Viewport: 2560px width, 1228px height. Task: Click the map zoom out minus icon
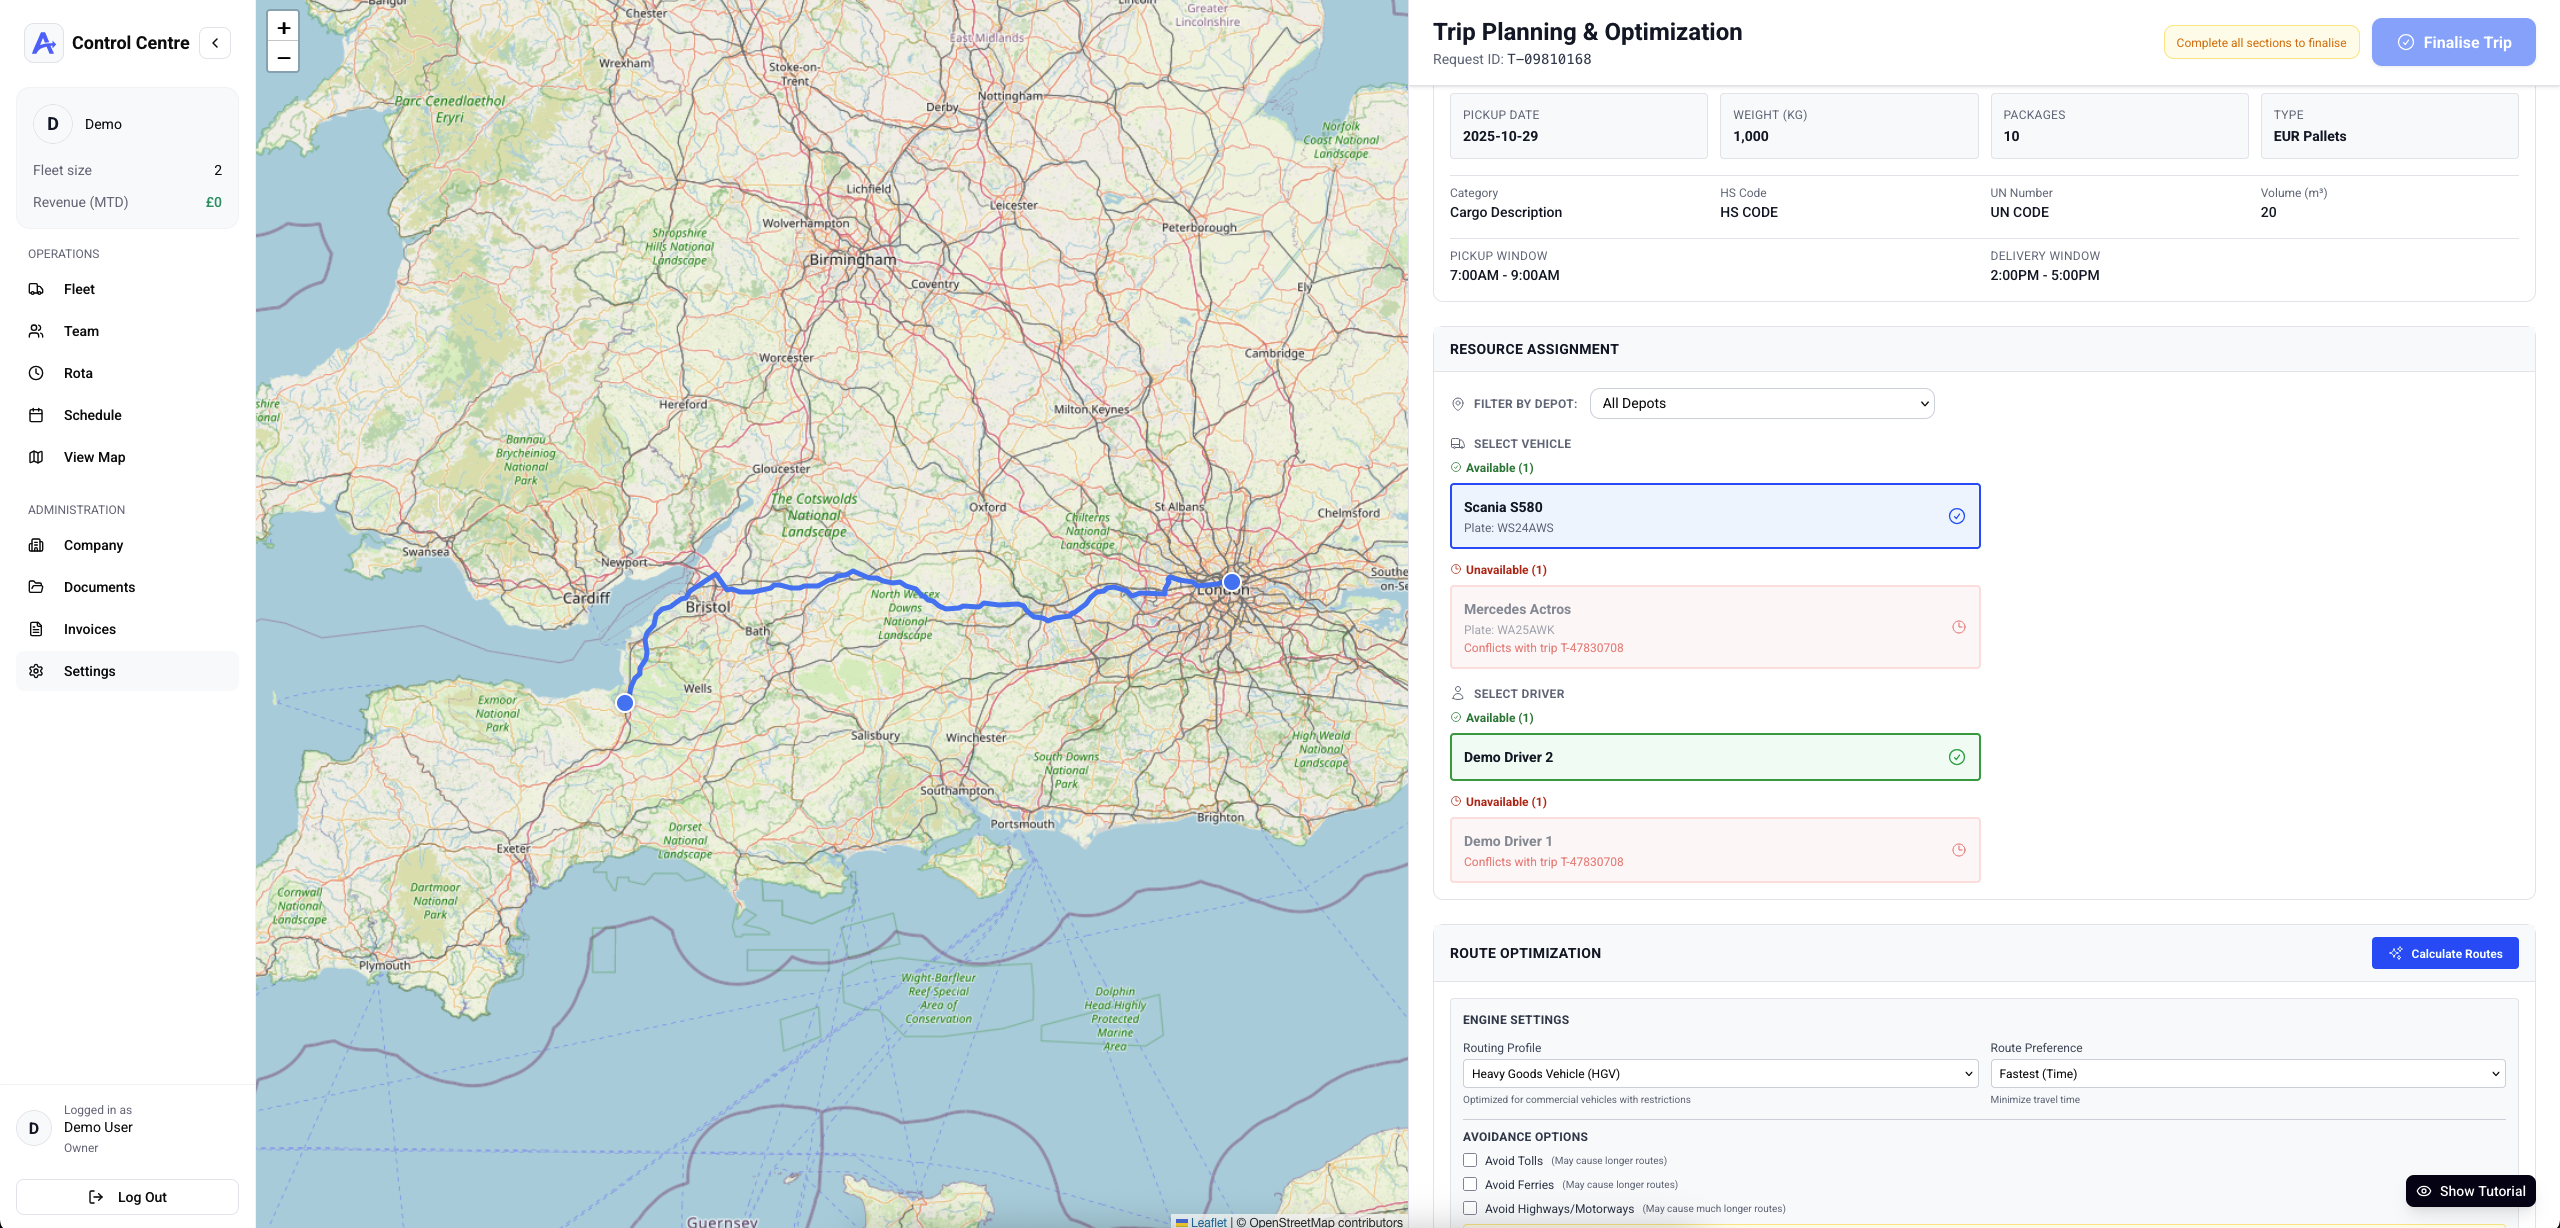pyautogui.click(x=283, y=58)
